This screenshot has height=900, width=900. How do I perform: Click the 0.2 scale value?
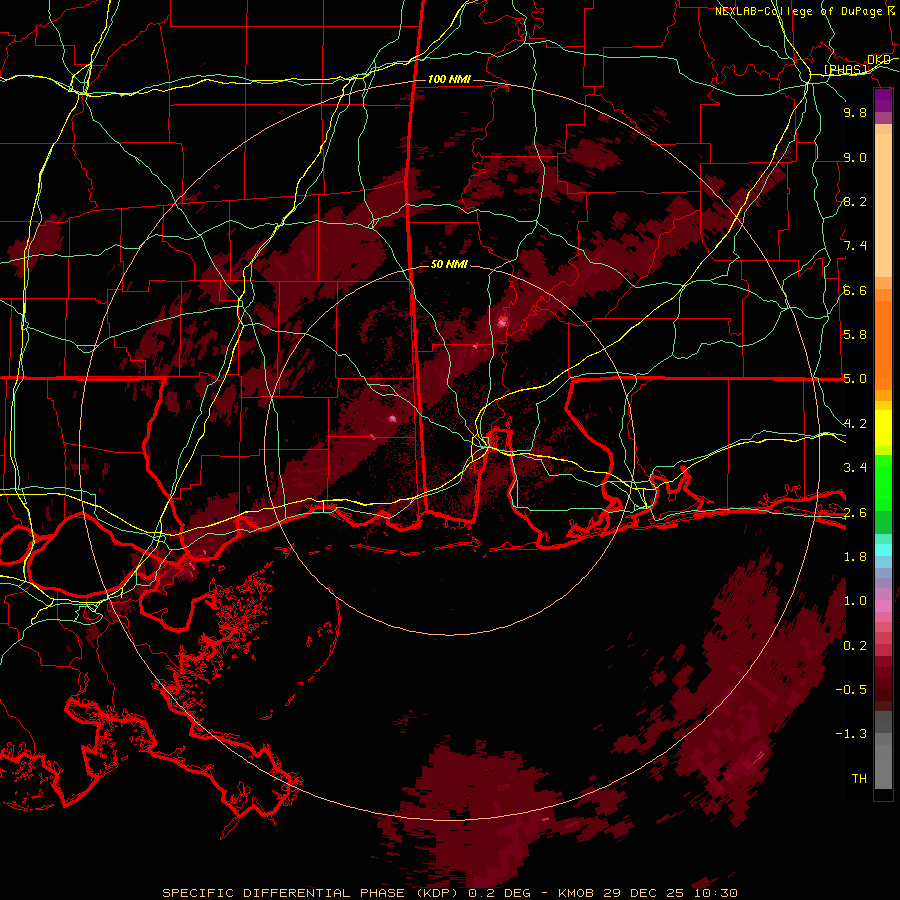(x=855, y=646)
